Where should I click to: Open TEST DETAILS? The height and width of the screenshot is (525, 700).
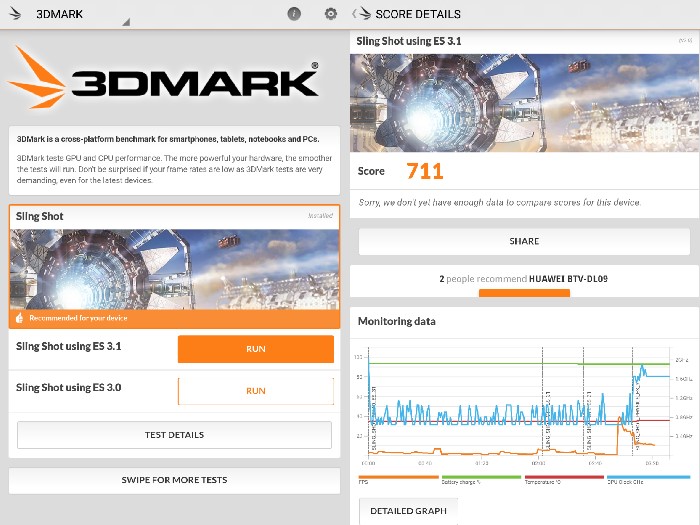point(174,435)
